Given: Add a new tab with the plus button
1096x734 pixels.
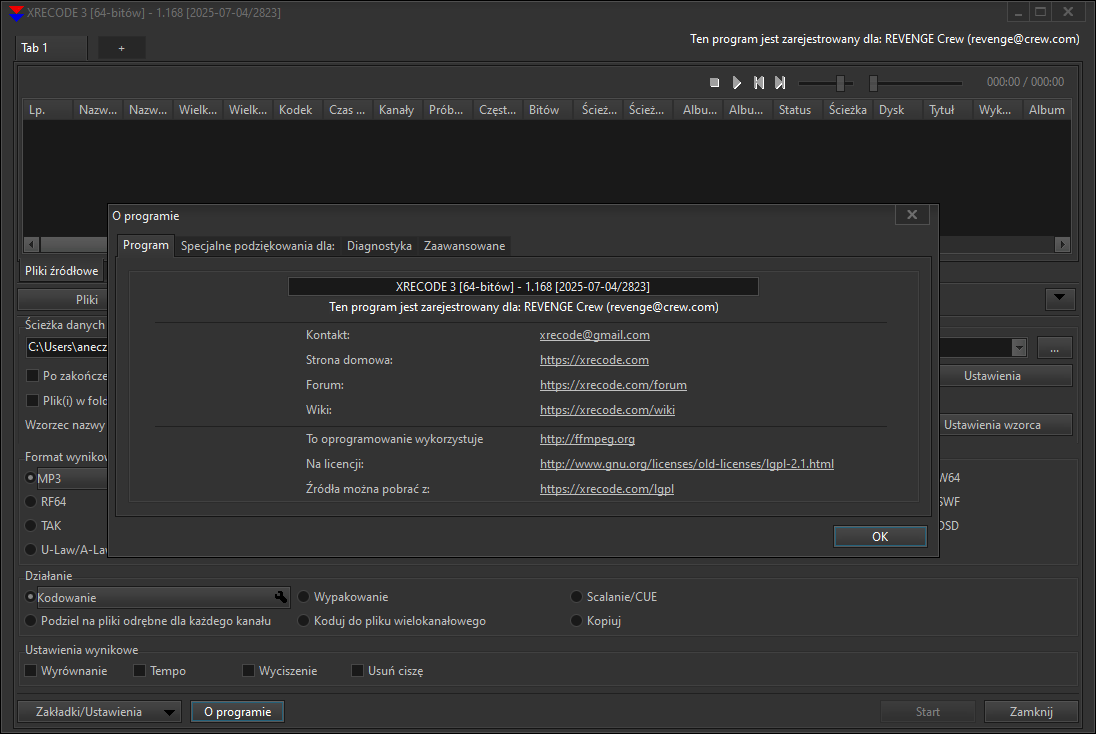Looking at the screenshot, I should 122,48.
